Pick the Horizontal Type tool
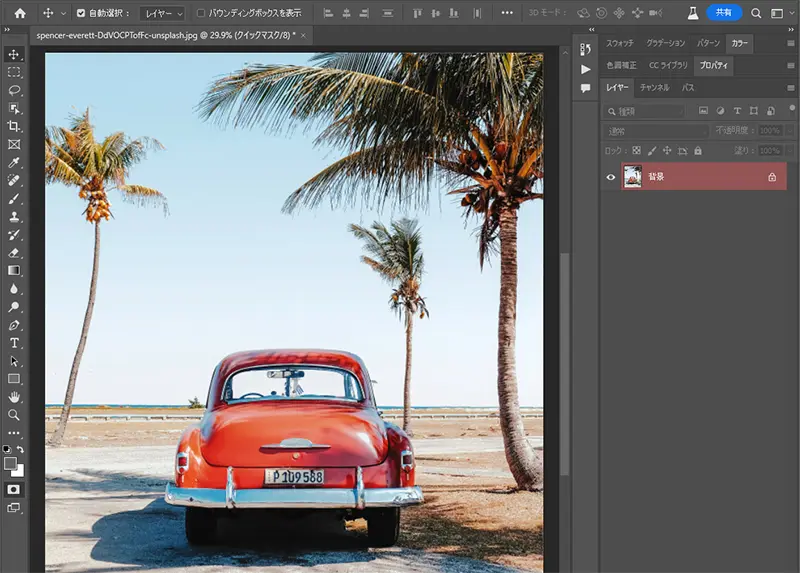 point(14,343)
